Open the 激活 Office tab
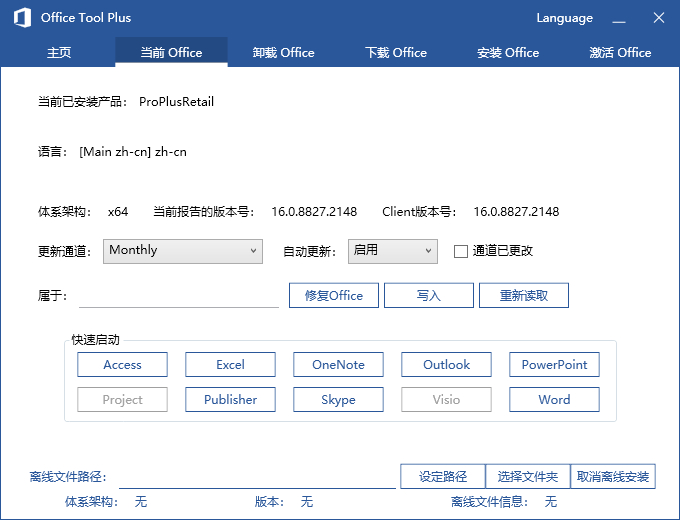The image size is (680, 520). (620, 52)
